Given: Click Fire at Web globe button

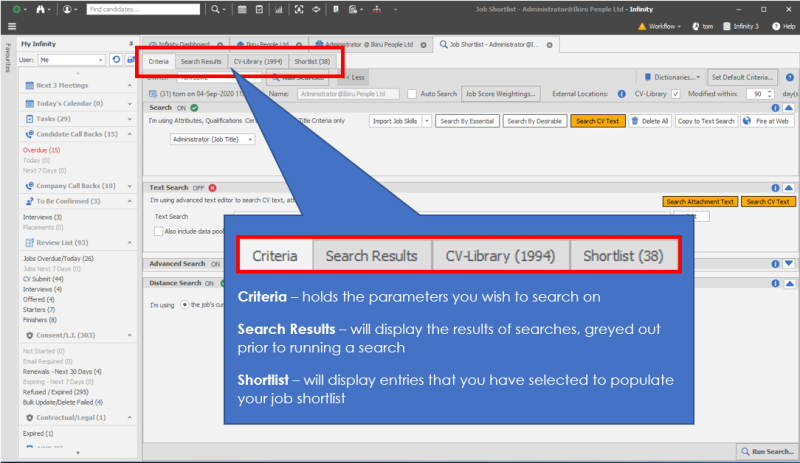Looking at the screenshot, I should [767, 121].
